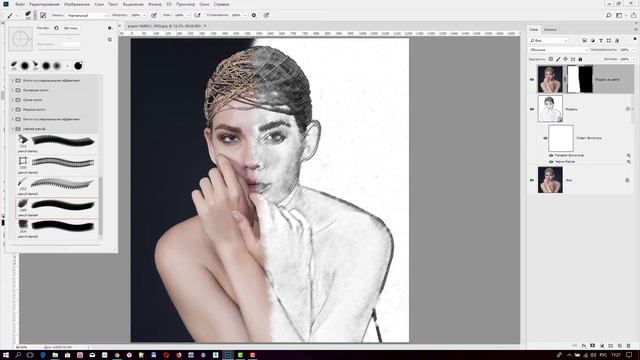
Task: Toggle Черно-белое filter visibility
Action: tap(551, 162)
